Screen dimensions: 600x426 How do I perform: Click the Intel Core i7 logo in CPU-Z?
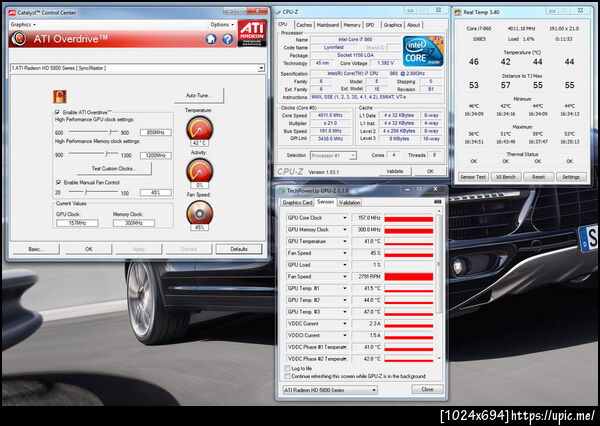coord(423,51)
